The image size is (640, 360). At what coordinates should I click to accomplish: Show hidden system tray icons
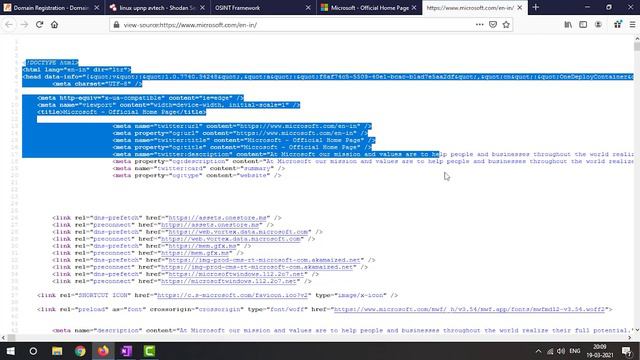538,351
